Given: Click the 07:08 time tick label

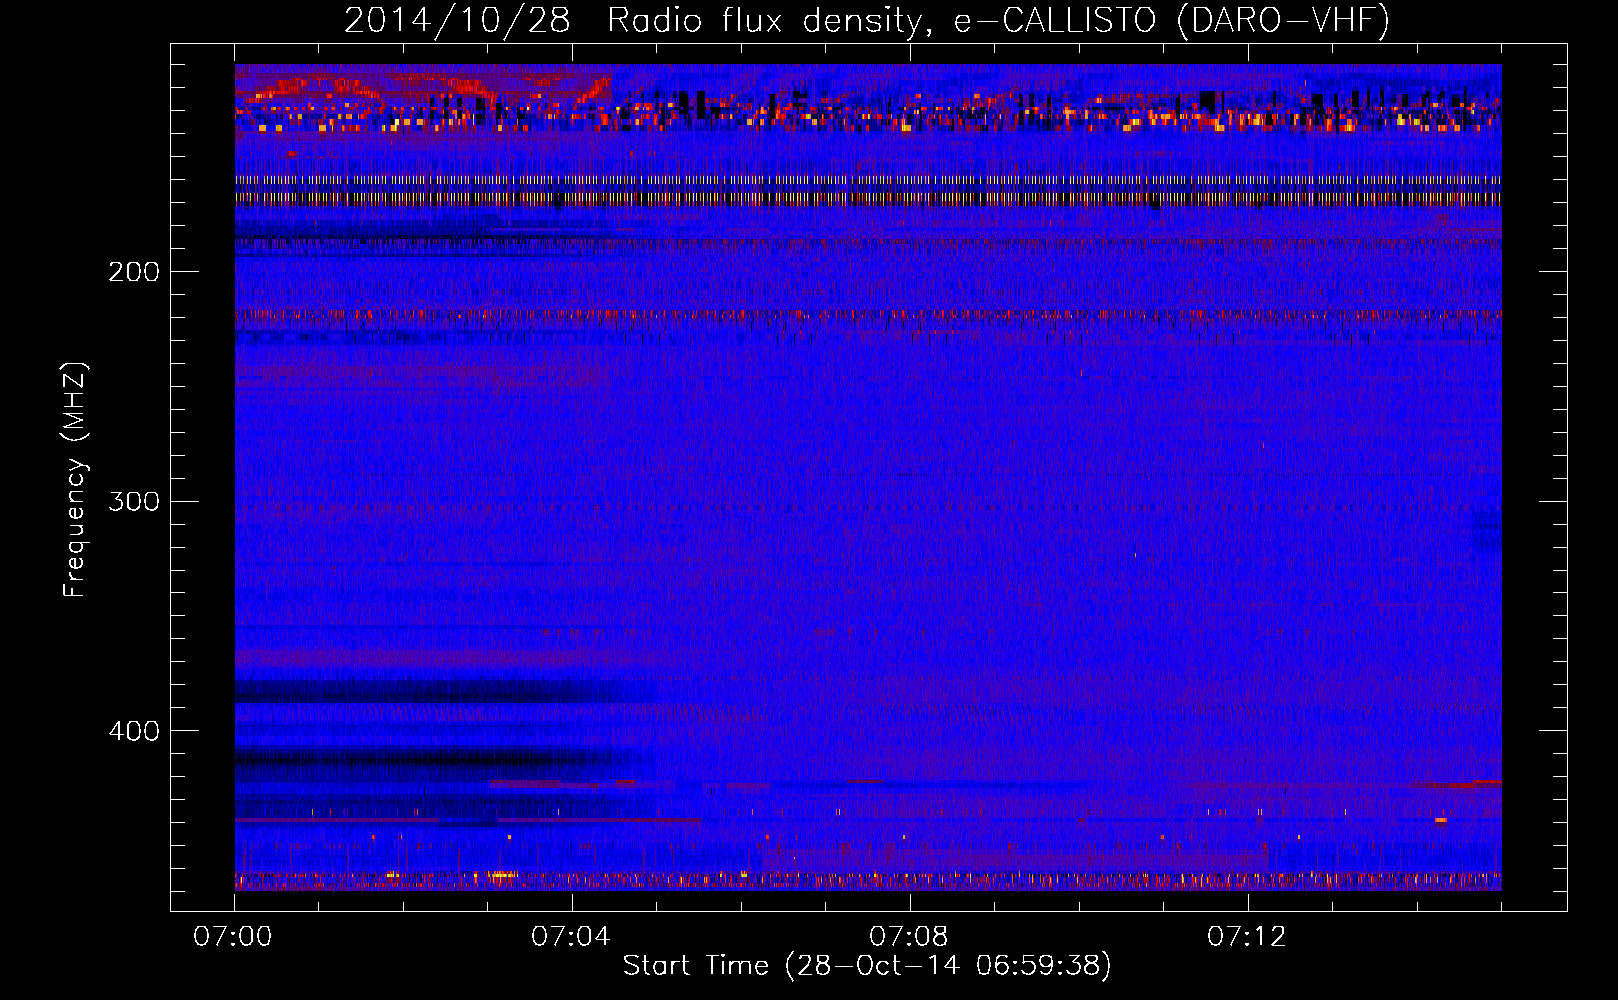Looking at the screenshot, I should click(x=909, y=936).
